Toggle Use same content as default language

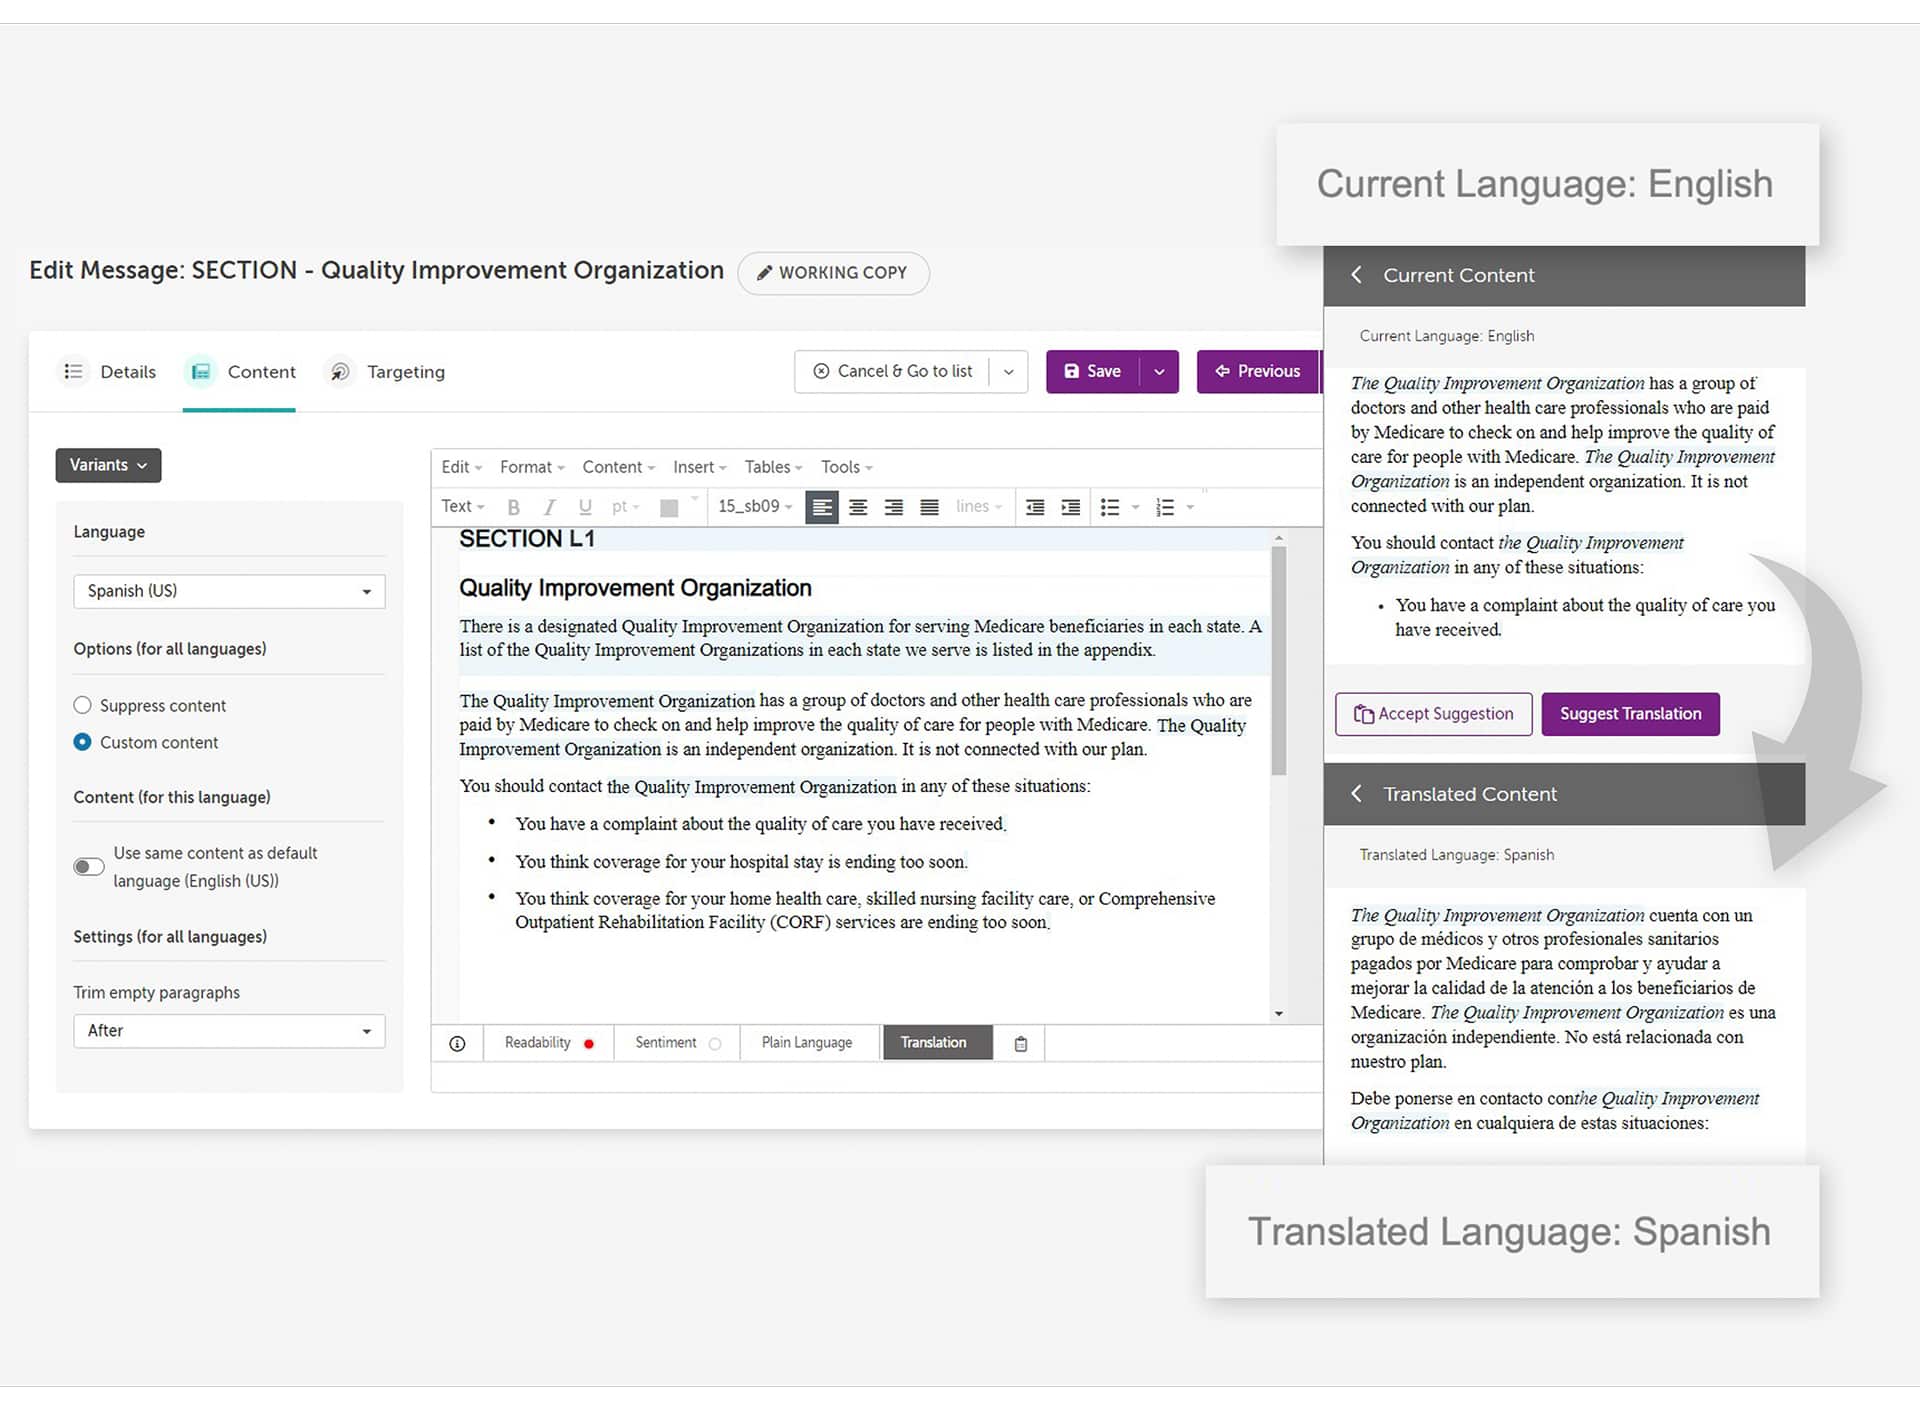89,866
